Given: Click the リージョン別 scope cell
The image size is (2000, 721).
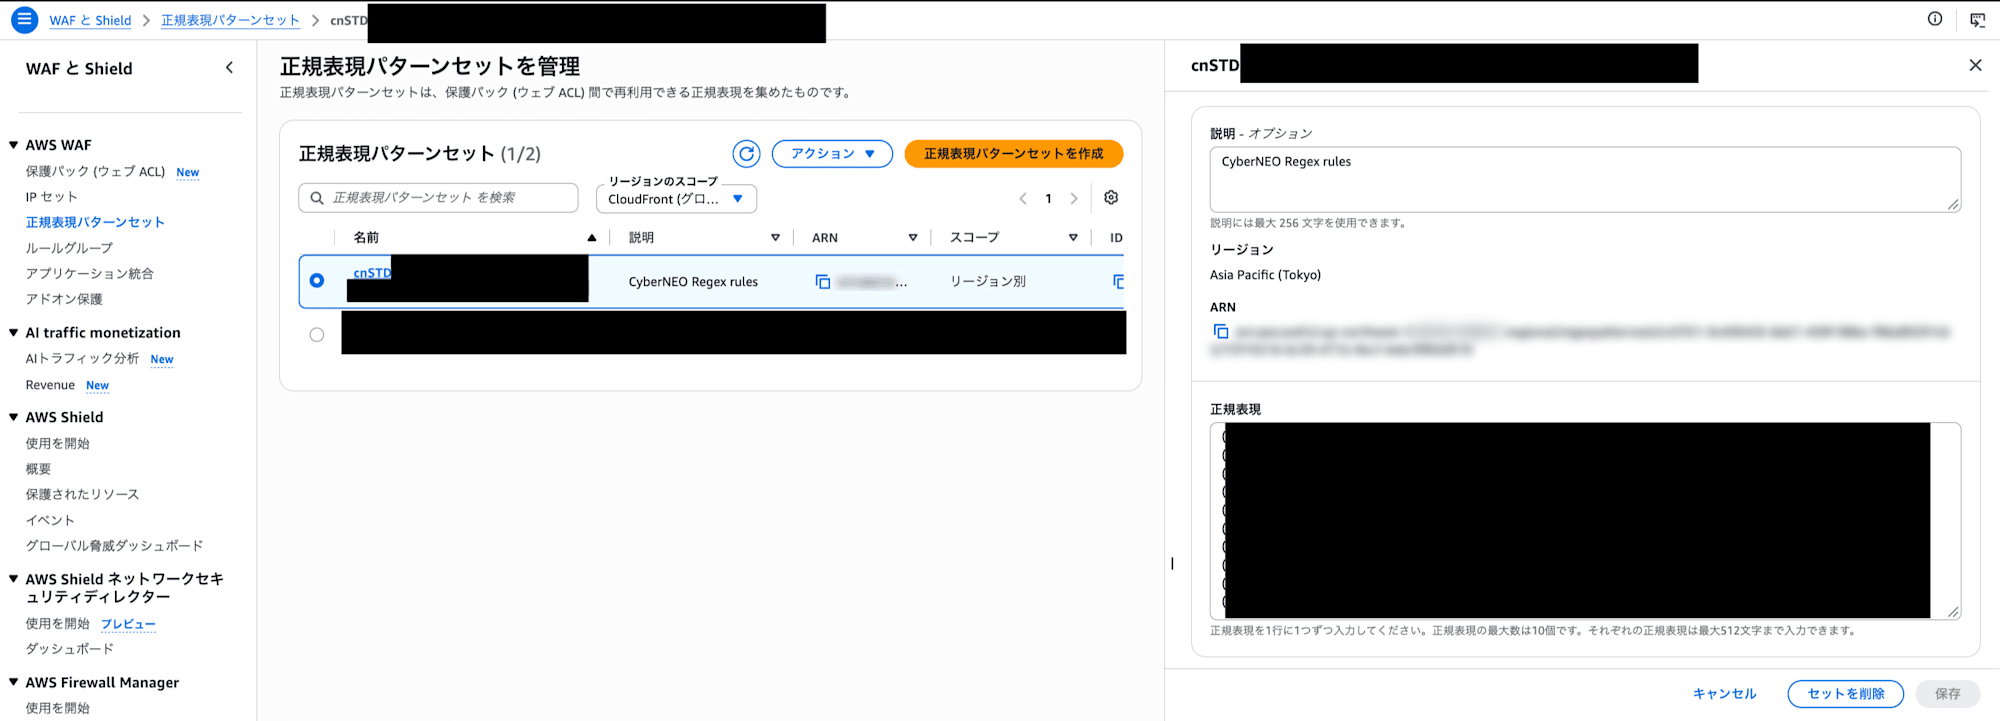Looking at the screenshot, I should pos(988,282).
